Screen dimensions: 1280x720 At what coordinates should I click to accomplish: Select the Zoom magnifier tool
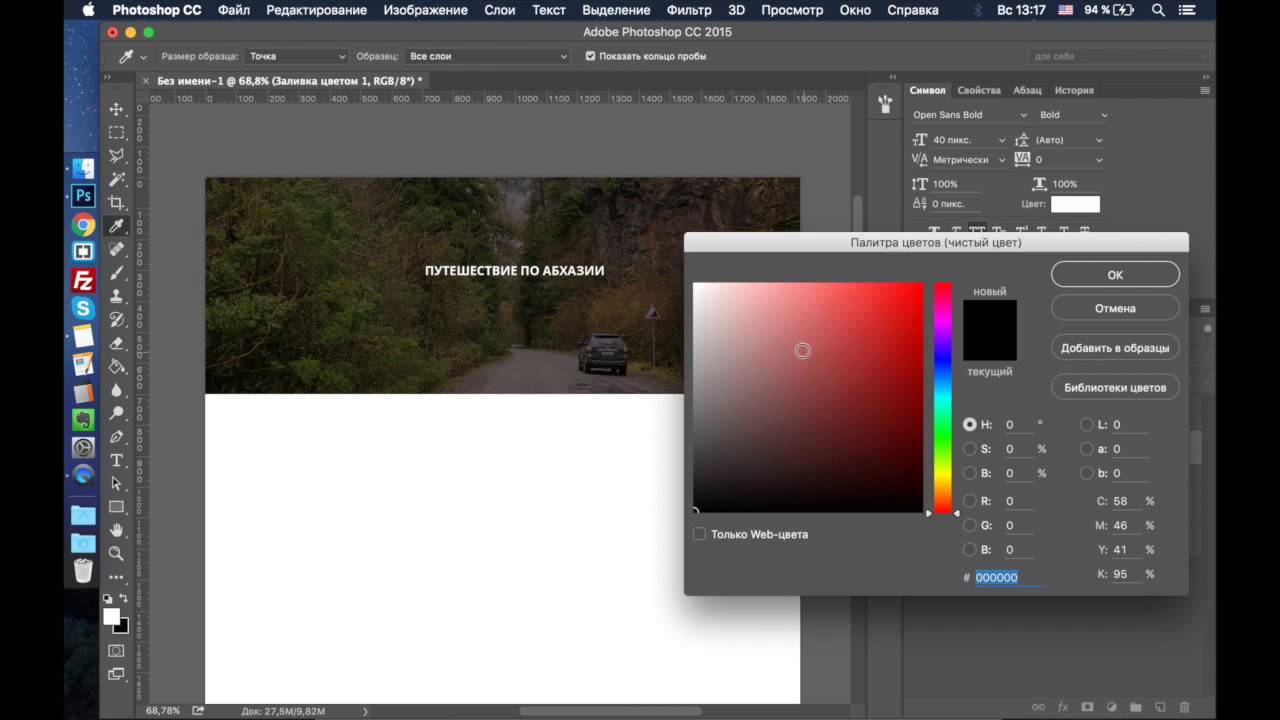point(116,553)
